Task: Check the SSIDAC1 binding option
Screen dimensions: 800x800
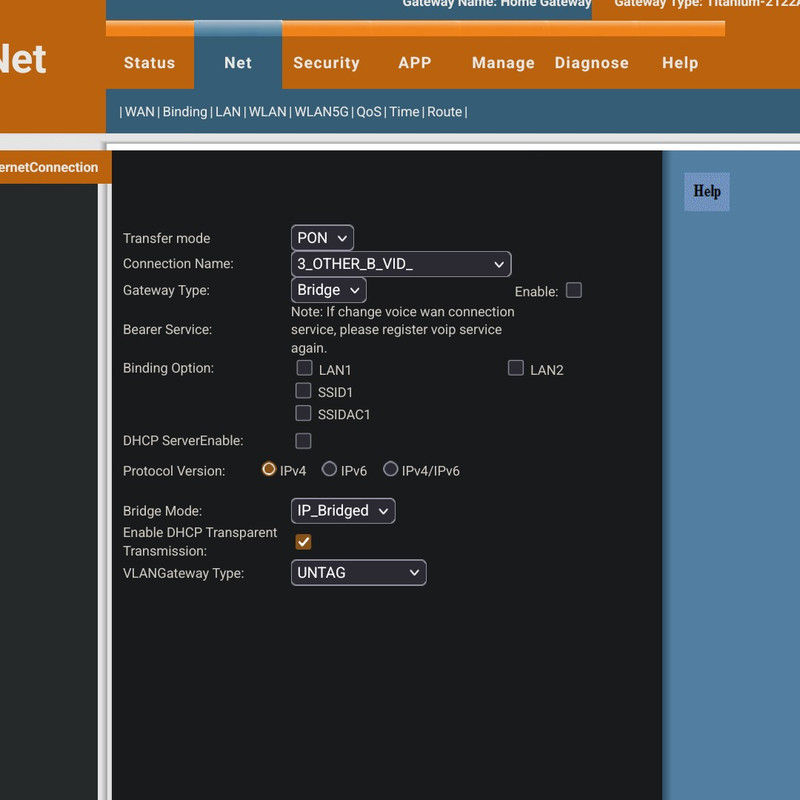Action: pyautogui.click(x=304, y=414)
